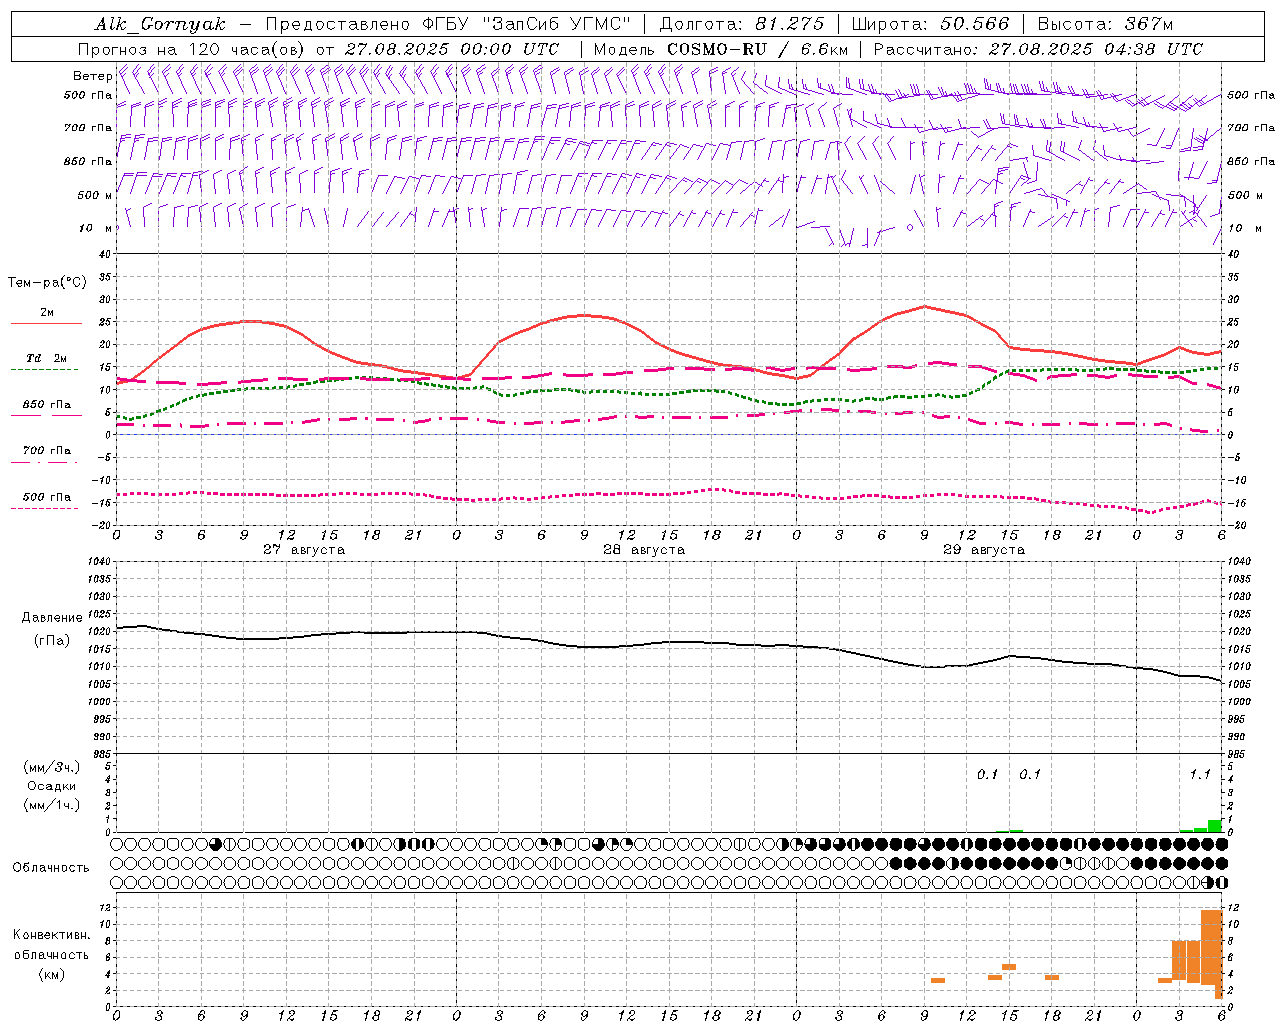Click the 'Облачность' cloud cover label

point(51,867)
